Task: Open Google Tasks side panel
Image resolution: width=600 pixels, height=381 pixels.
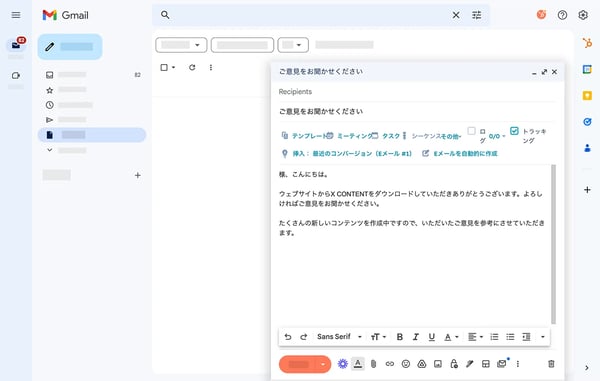Action: (x=587, y=122)
